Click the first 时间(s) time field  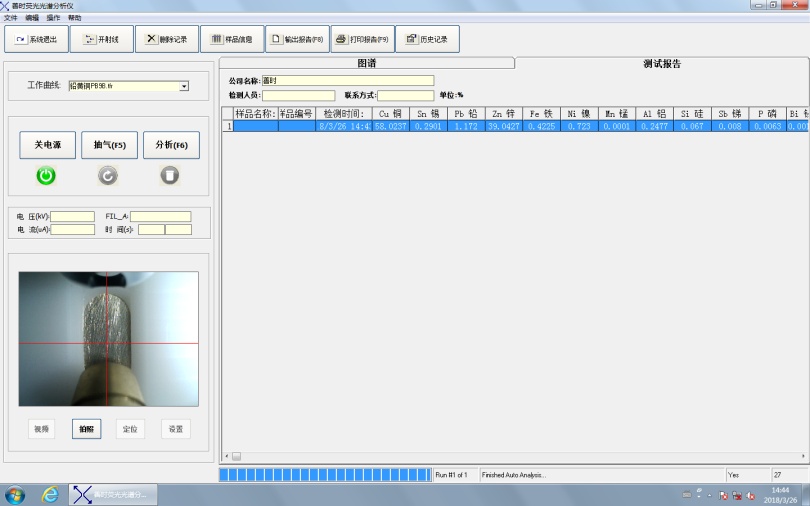click(151, 229)
